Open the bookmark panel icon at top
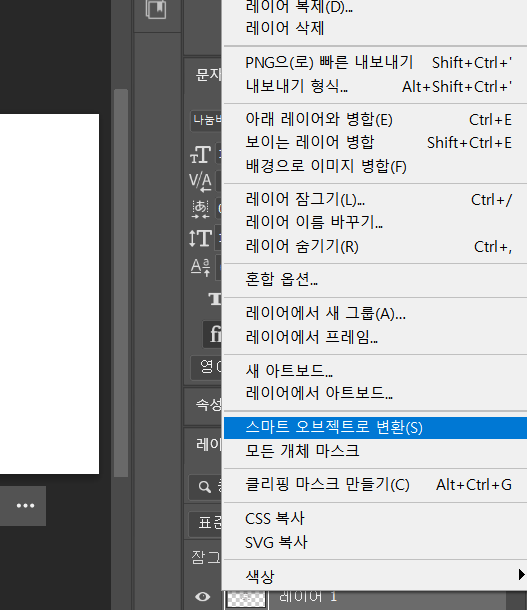 pyautogui.click(x=156, y=9)
